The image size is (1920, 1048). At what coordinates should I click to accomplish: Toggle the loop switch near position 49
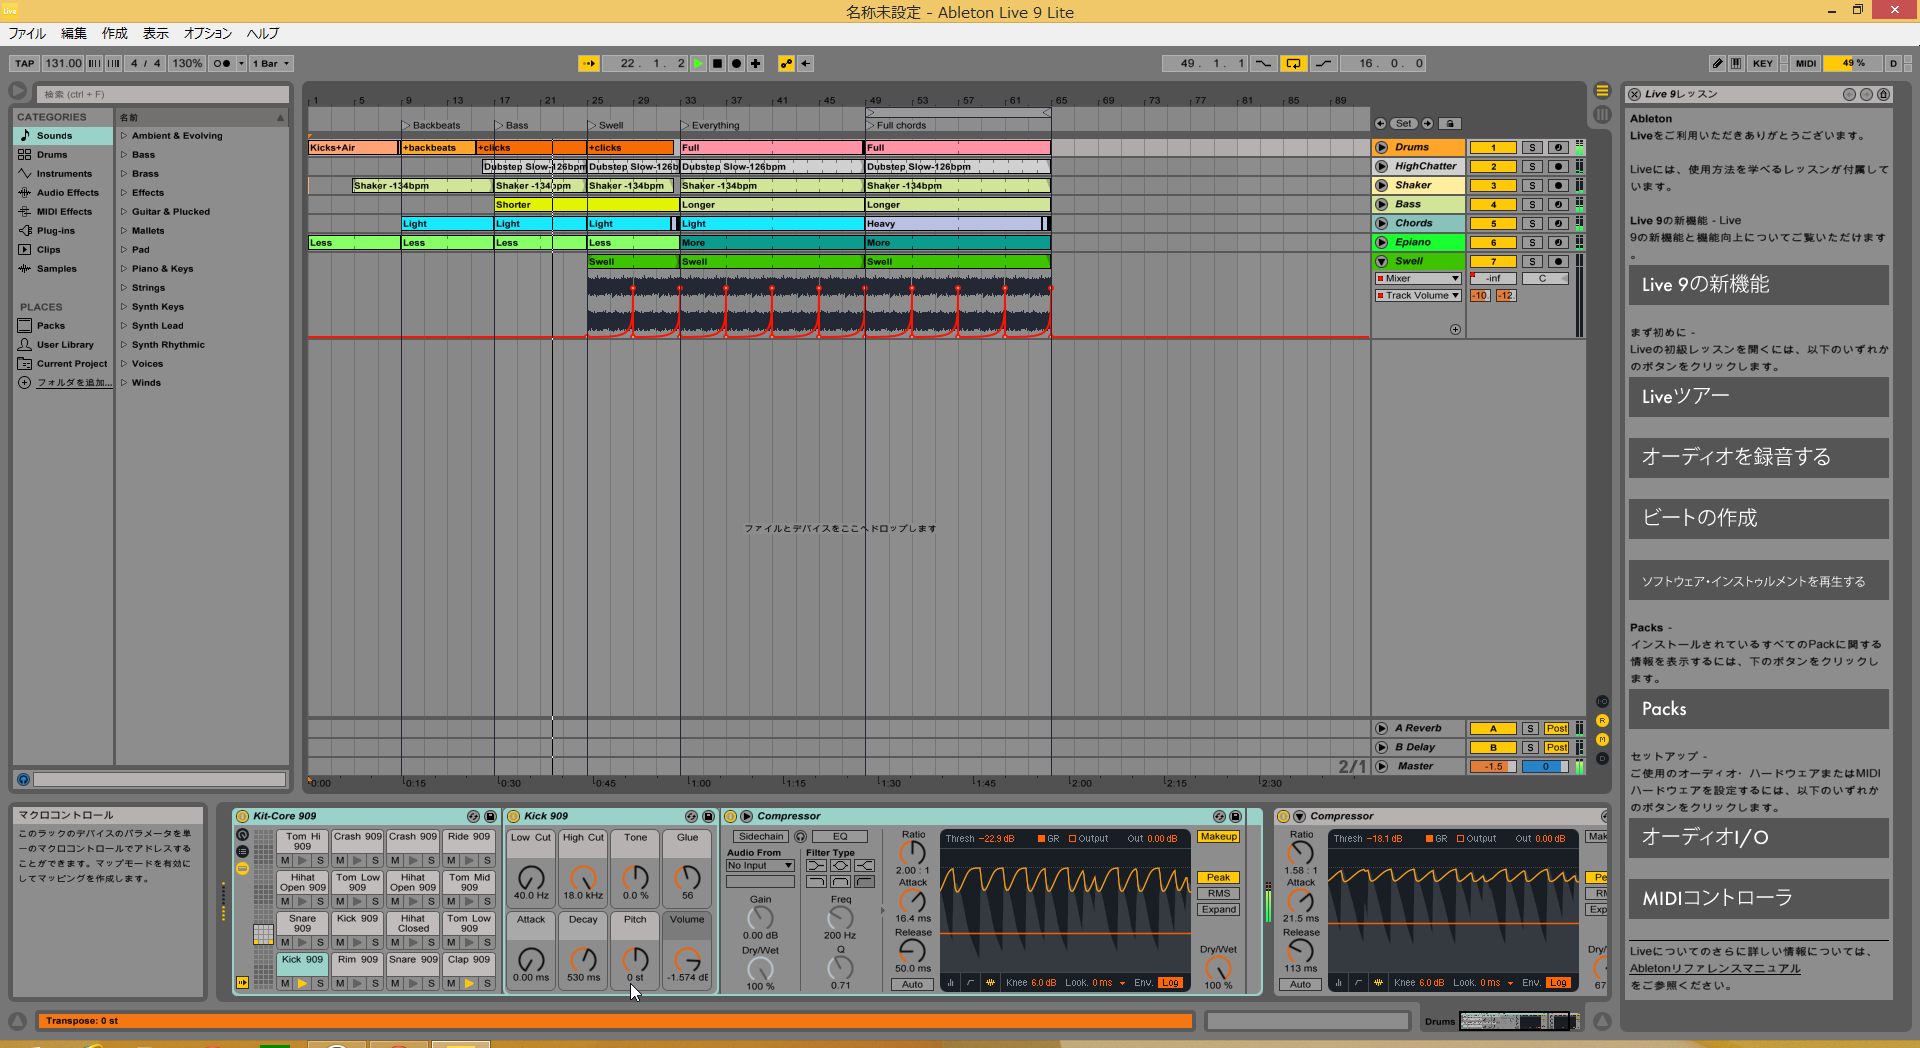coord(1293,63)
